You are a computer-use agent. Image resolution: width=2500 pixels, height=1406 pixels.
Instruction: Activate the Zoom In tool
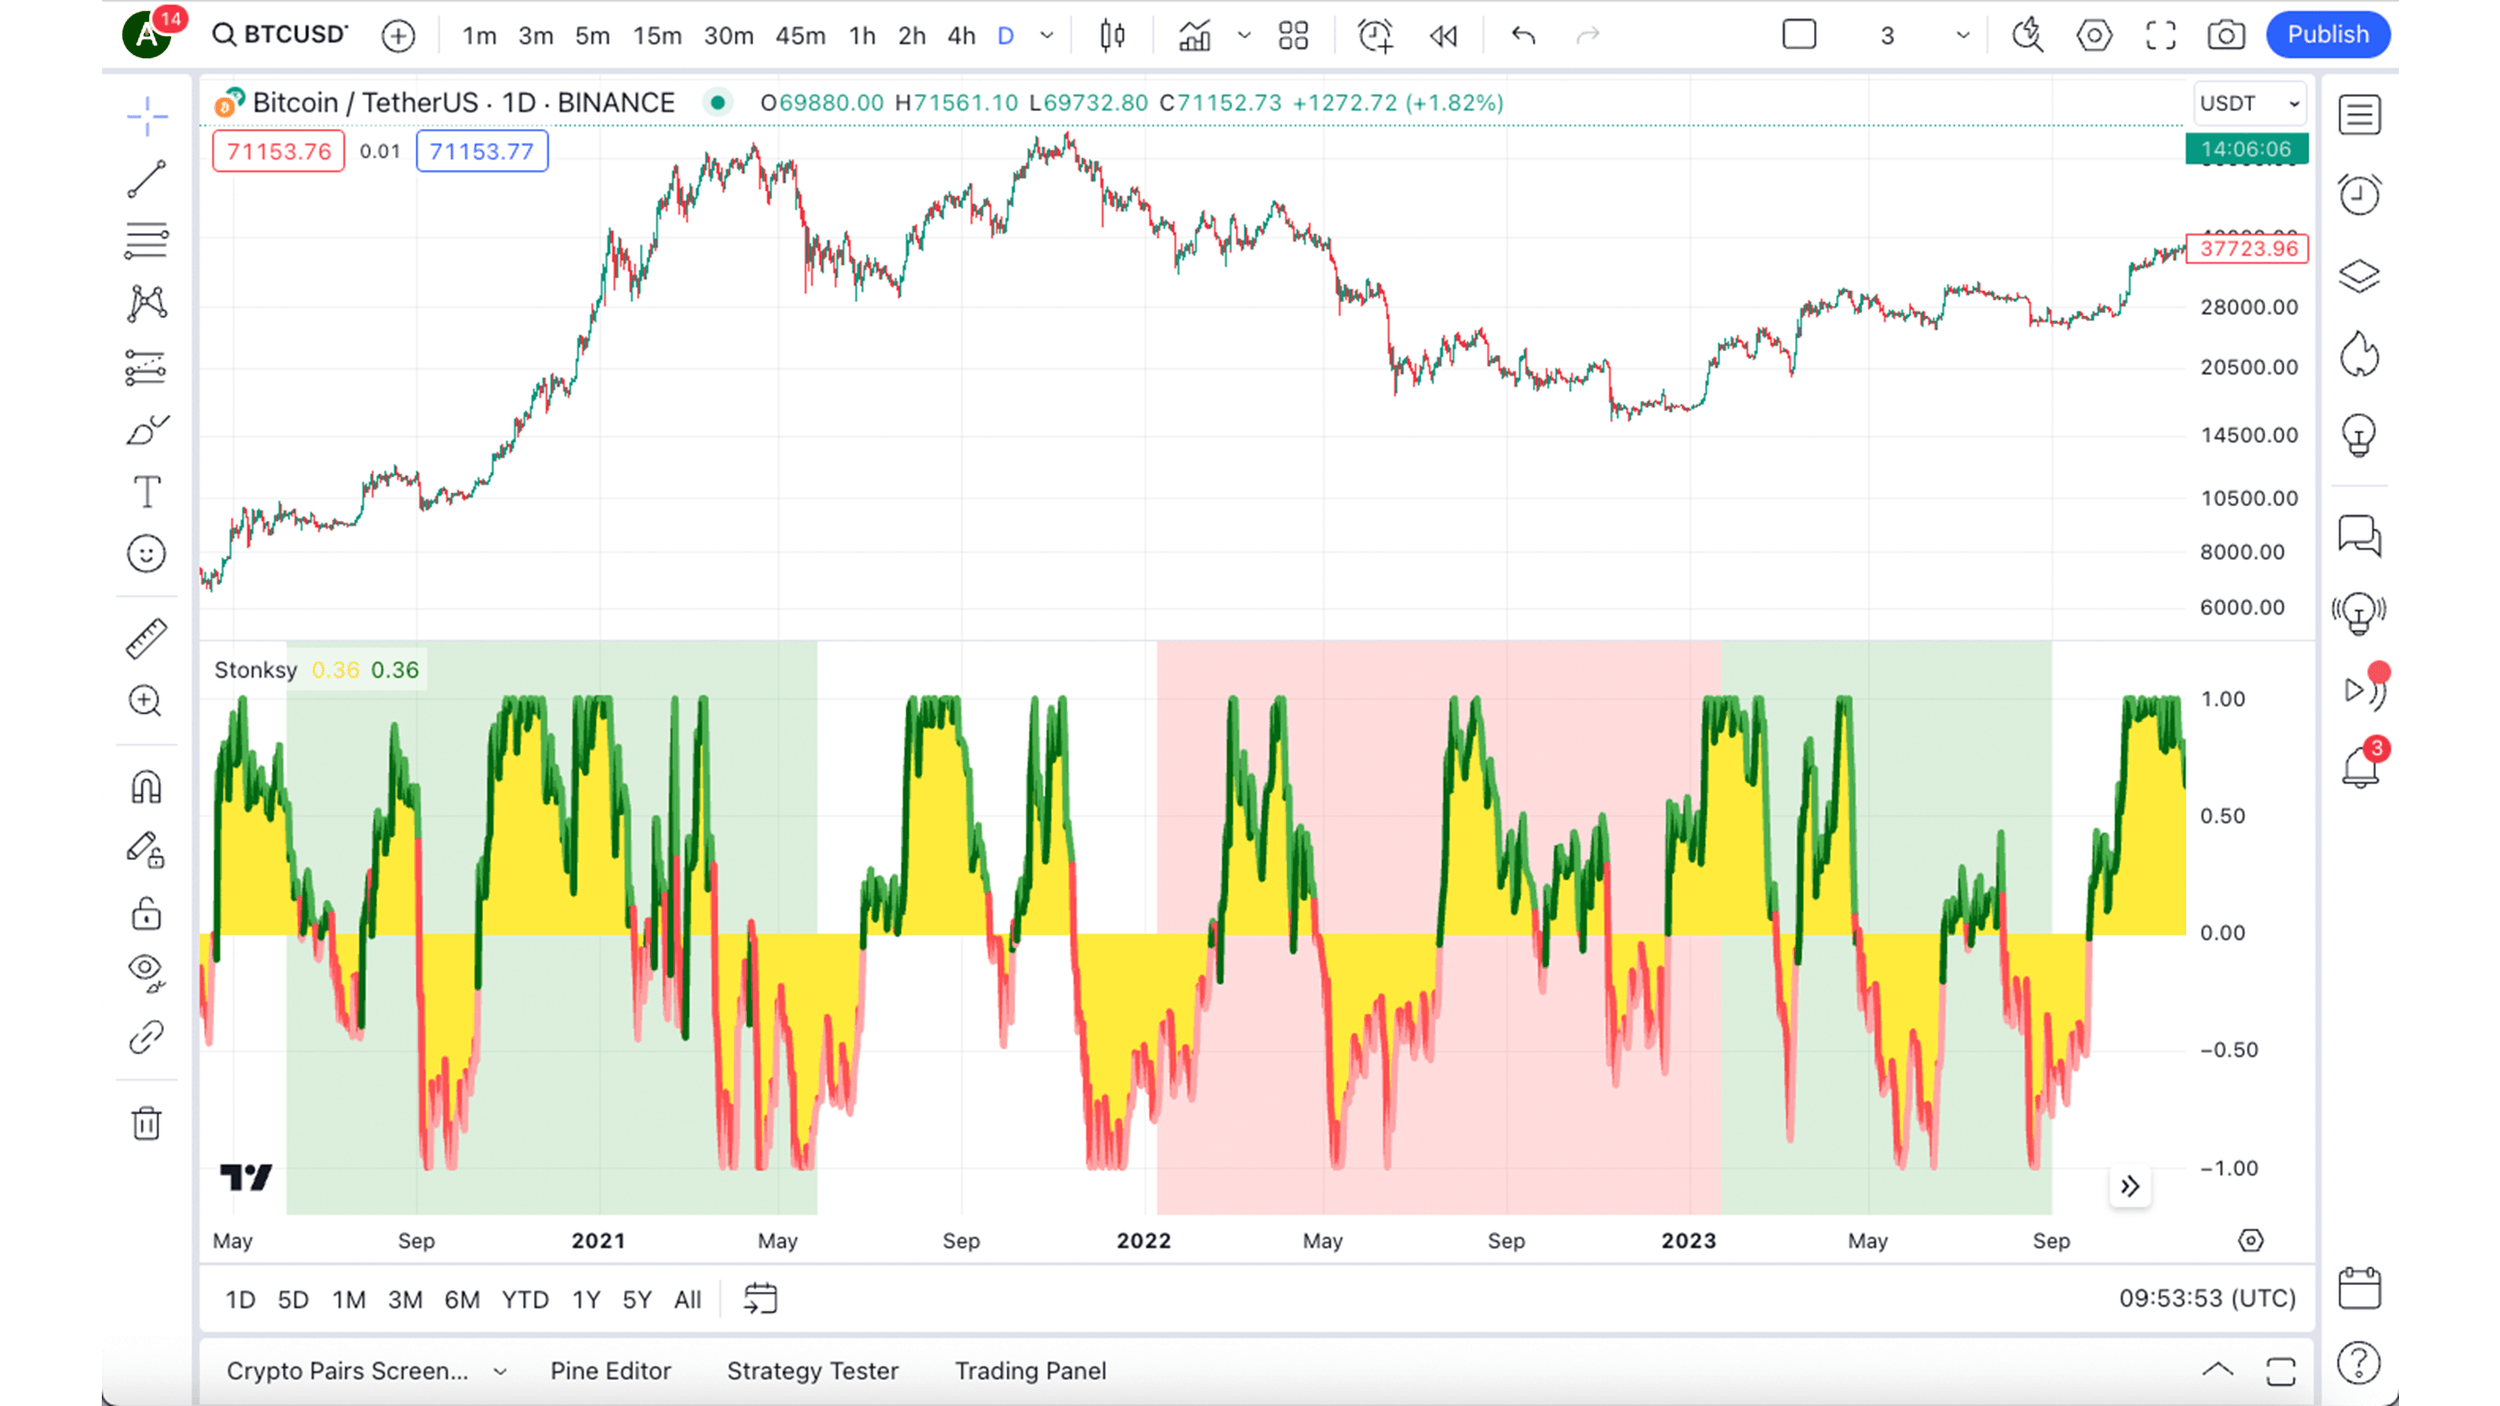point(147,701)
